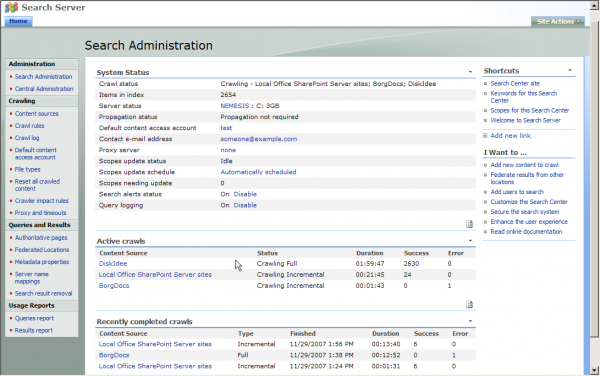This screenshot has height=376, width=600.
Task: Open Welcome to Search Server shortcut
Action: click(x=525, y=120)
